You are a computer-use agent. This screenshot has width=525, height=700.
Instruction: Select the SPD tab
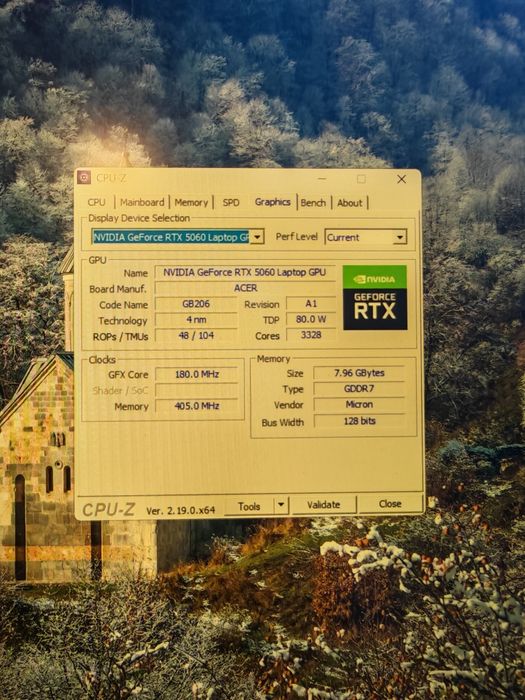[231, 202]
